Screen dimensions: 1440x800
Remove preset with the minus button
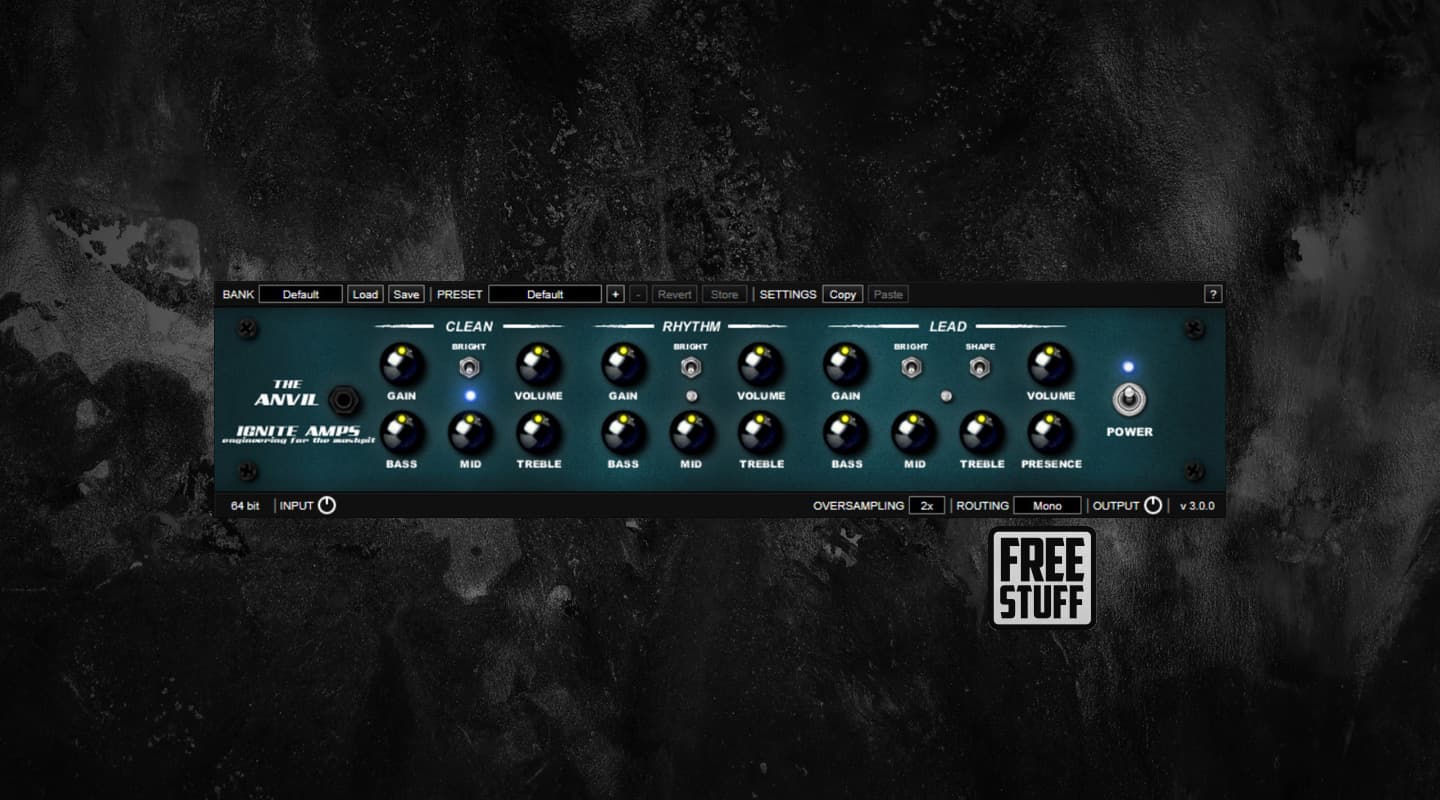(639, 294)
